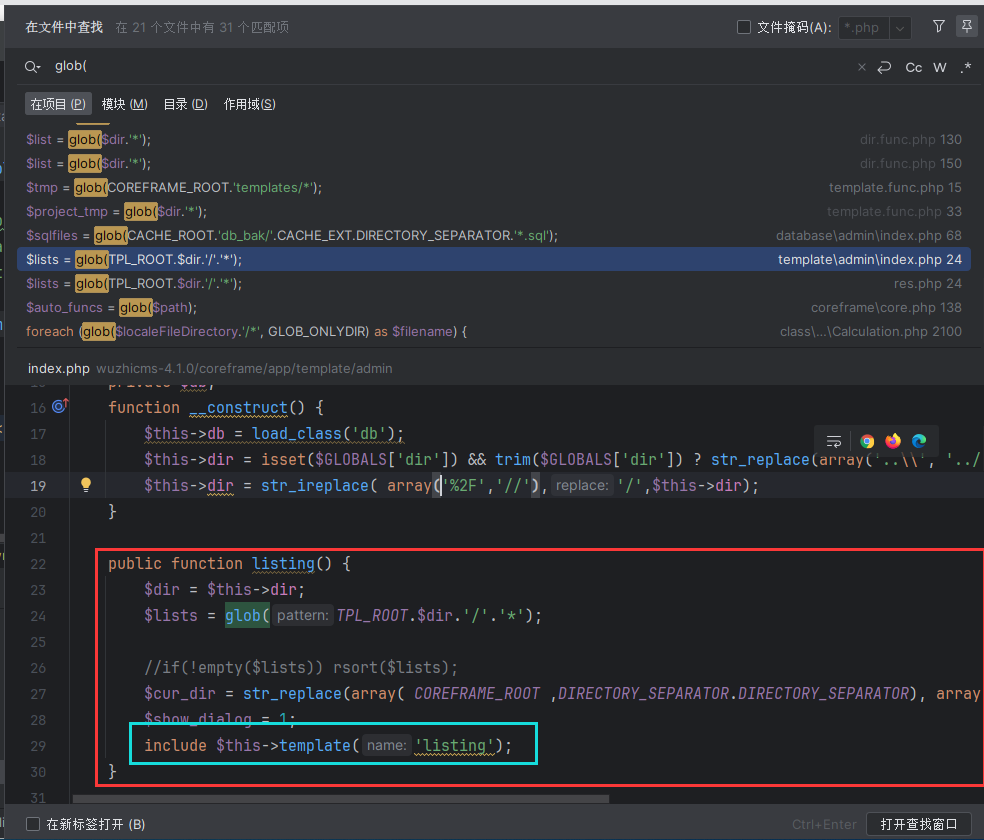
Task: Click the 打开查找窗口 button
Action: click(918, 824)
